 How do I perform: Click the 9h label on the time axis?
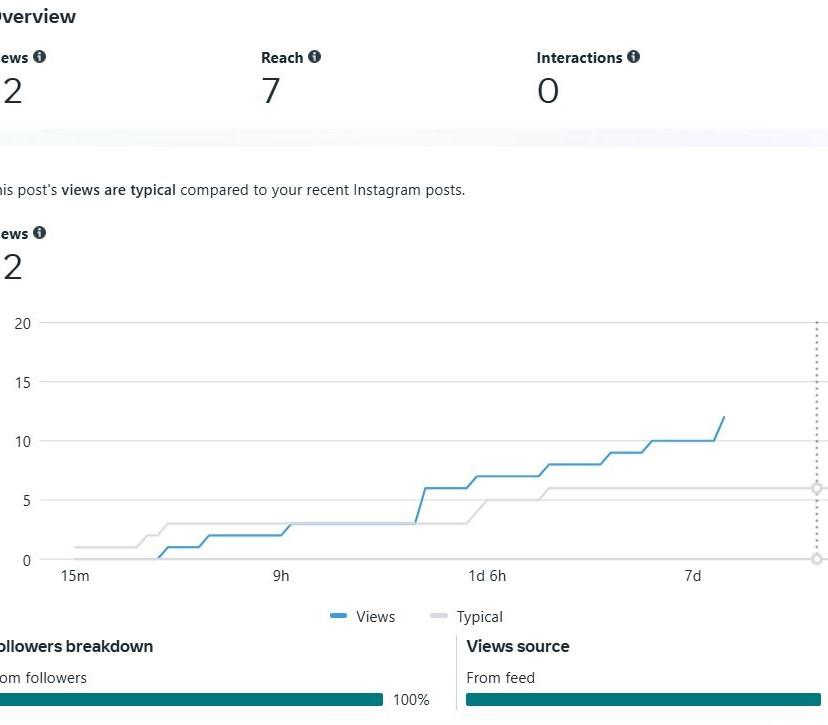[x=281, y=576]
